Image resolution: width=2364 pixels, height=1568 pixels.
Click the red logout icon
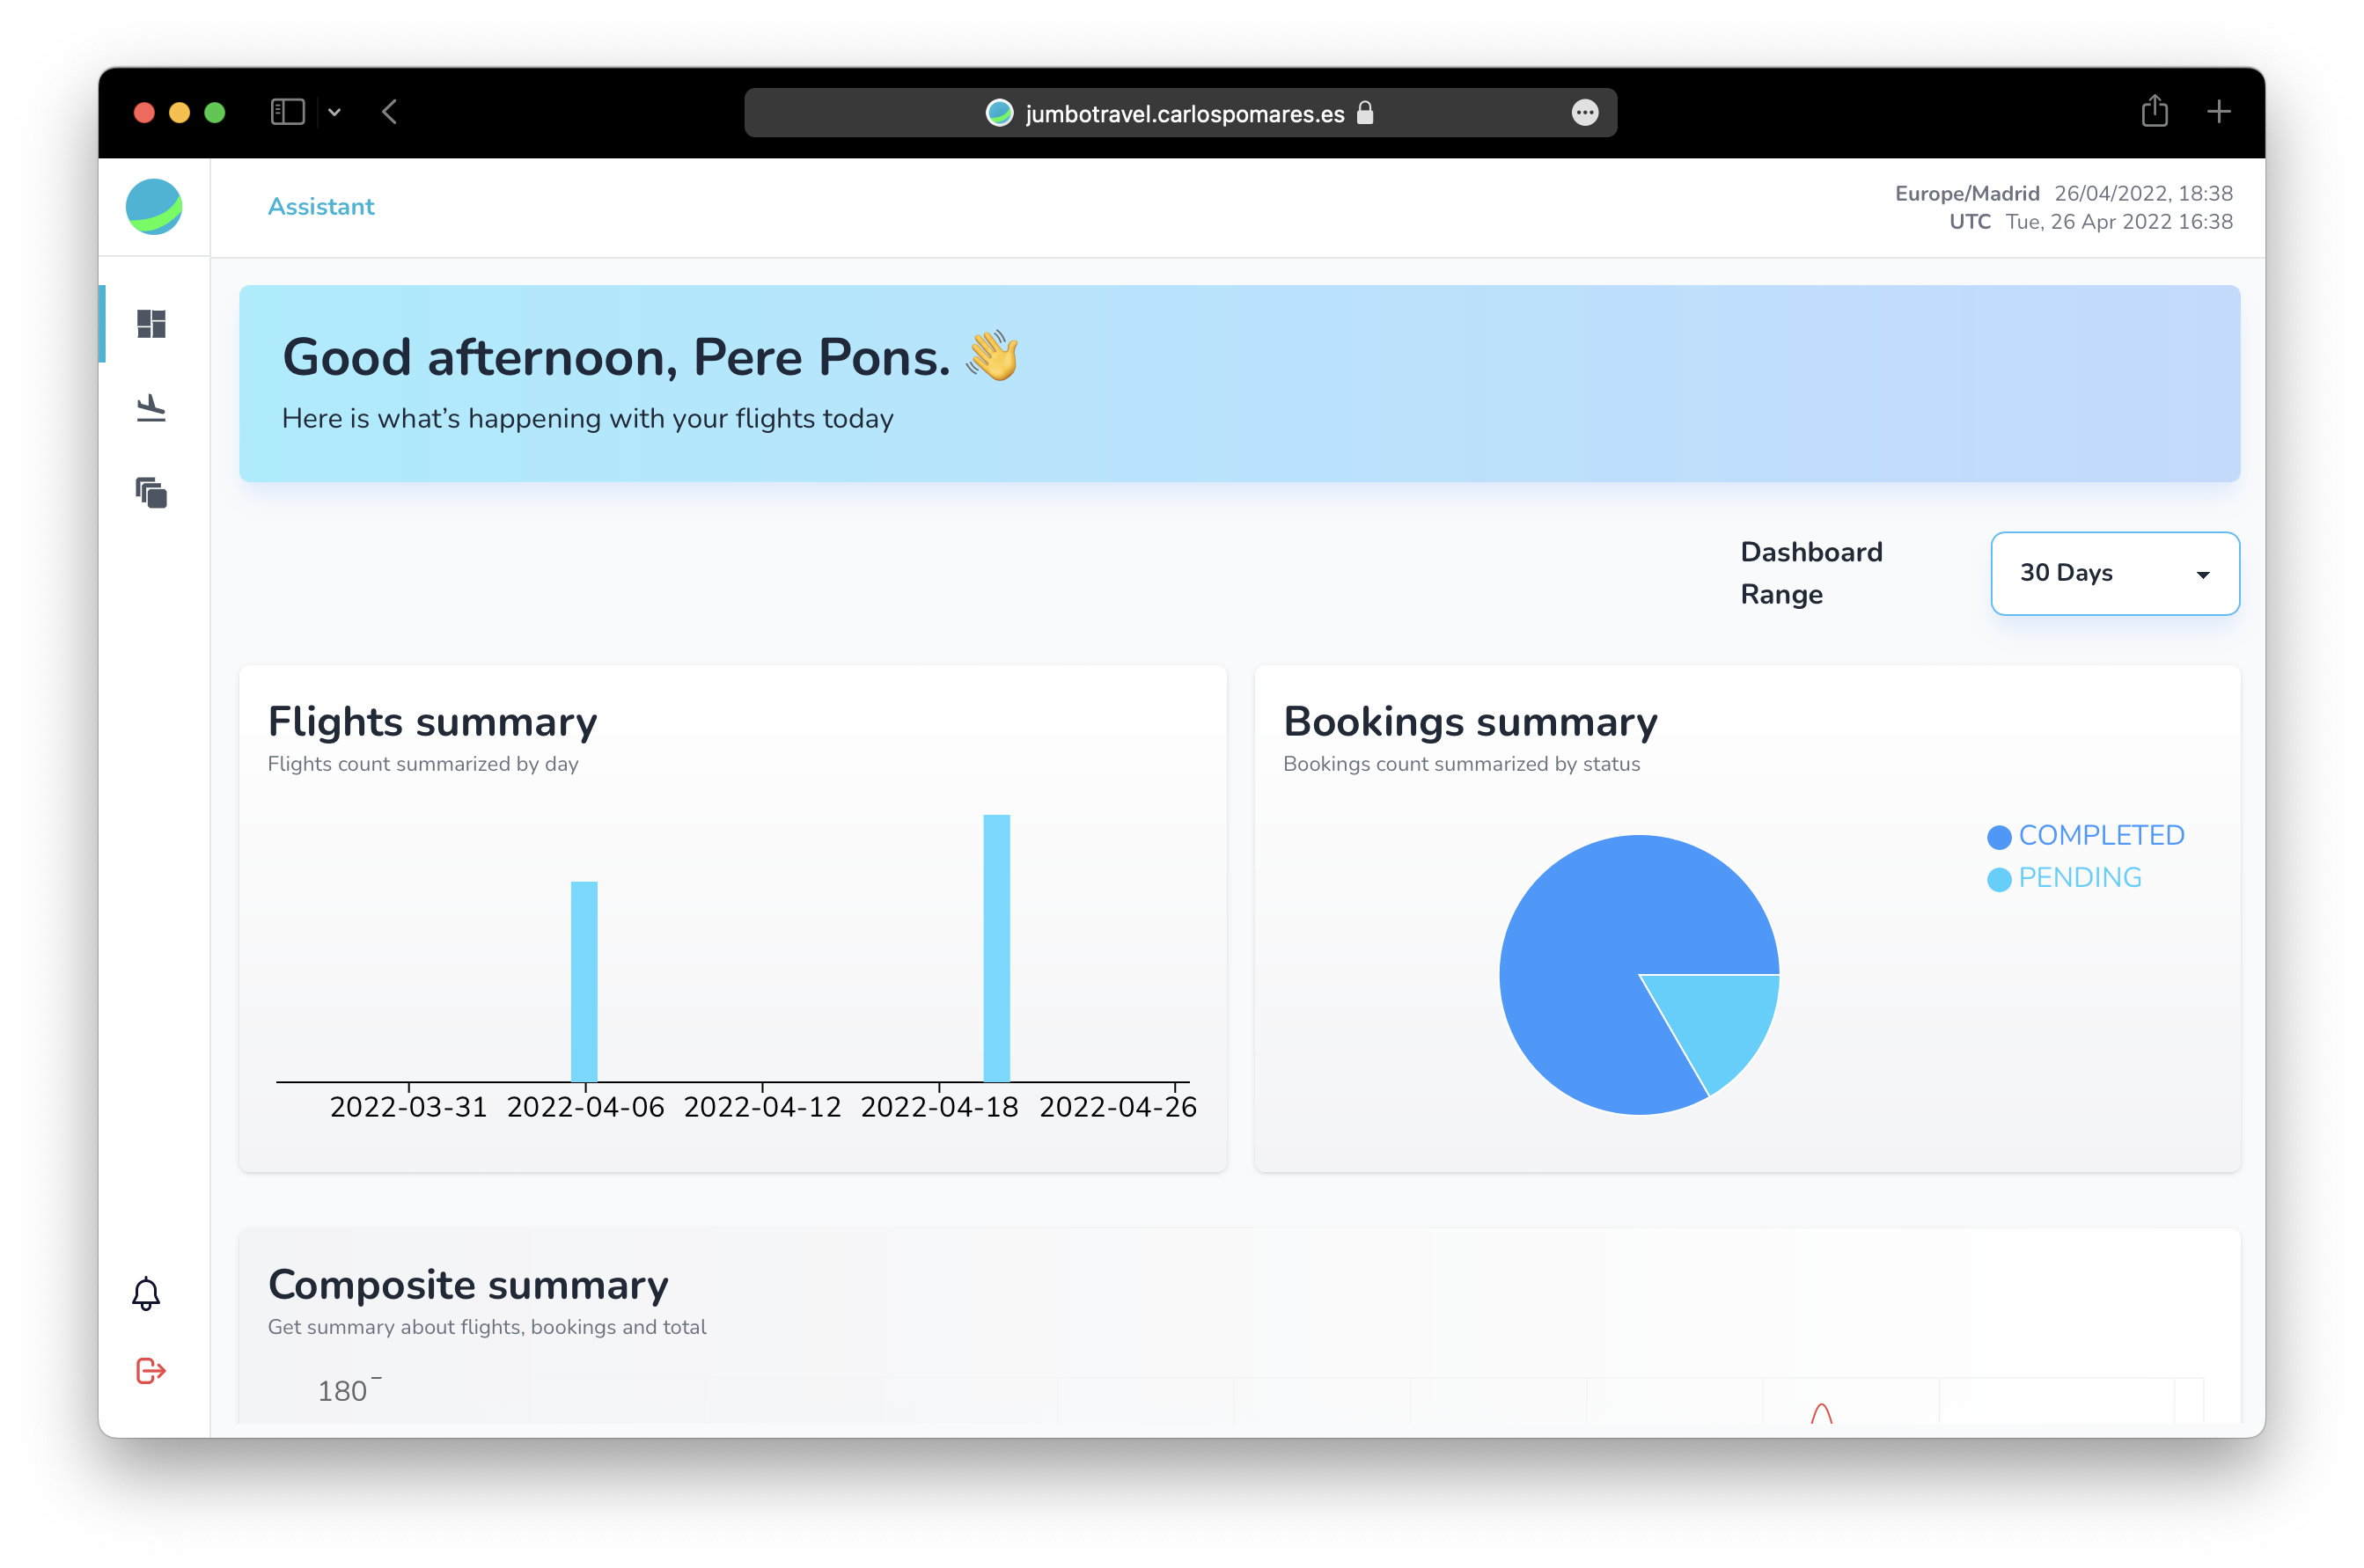click(150, 1370)
